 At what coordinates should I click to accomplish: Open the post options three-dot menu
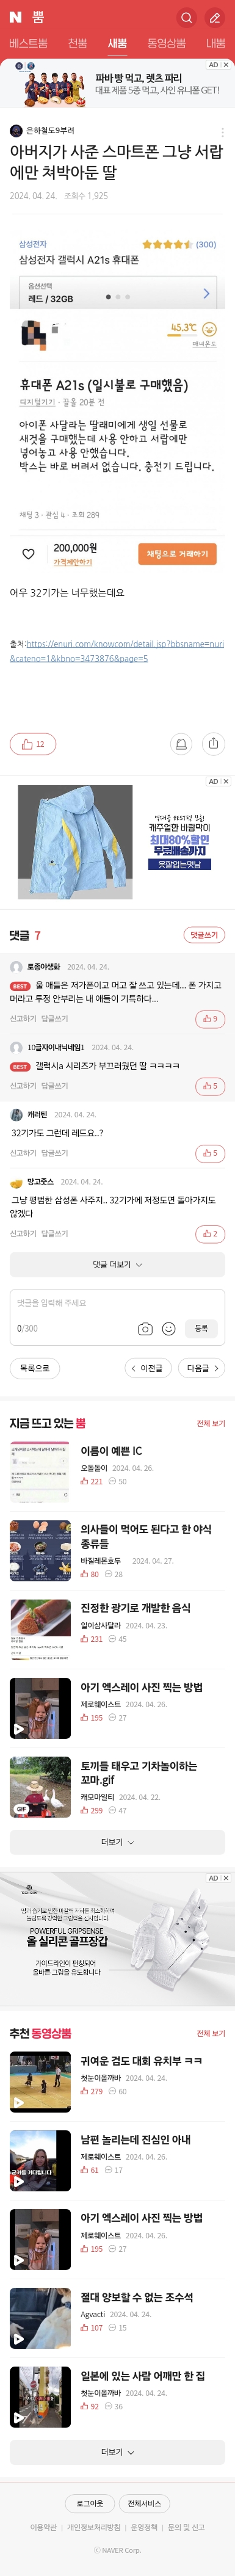(222, 131)
